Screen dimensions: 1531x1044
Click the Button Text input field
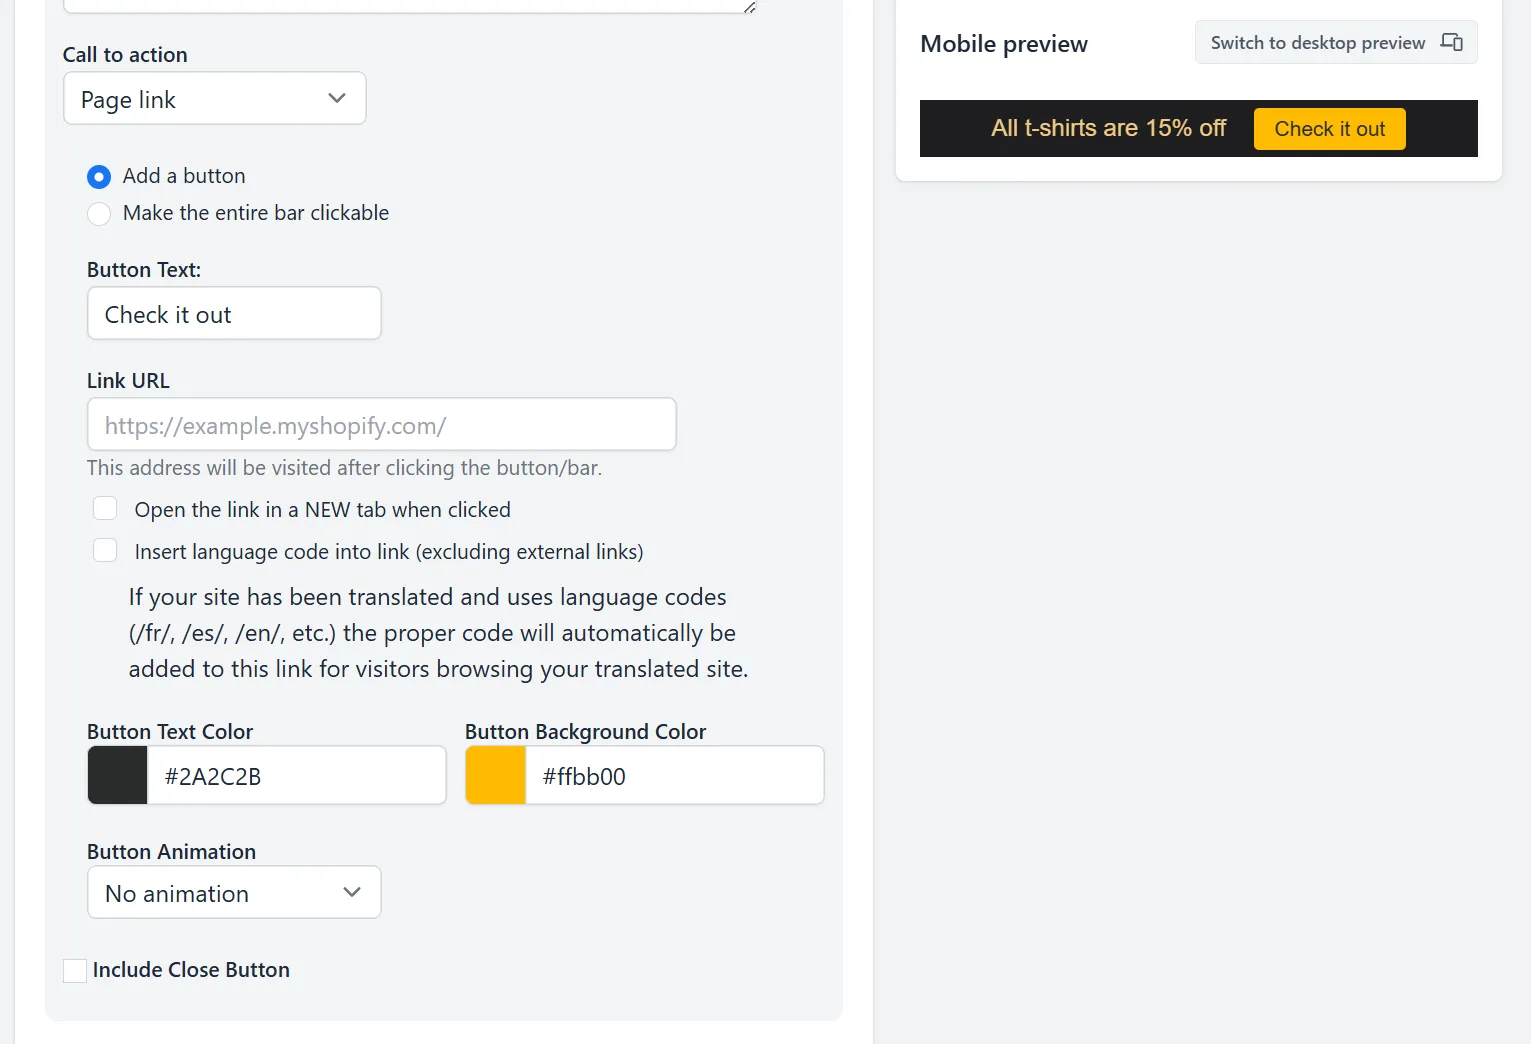234,313
